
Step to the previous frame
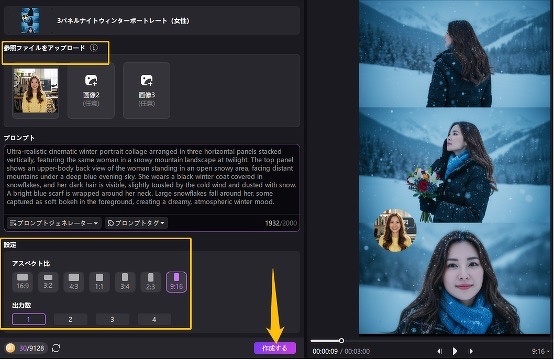point(440,351)
